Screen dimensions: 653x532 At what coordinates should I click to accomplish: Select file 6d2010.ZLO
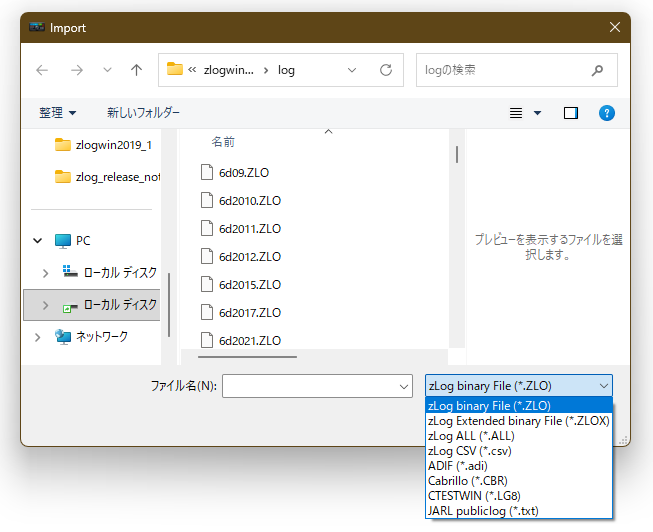click(241, 200)
